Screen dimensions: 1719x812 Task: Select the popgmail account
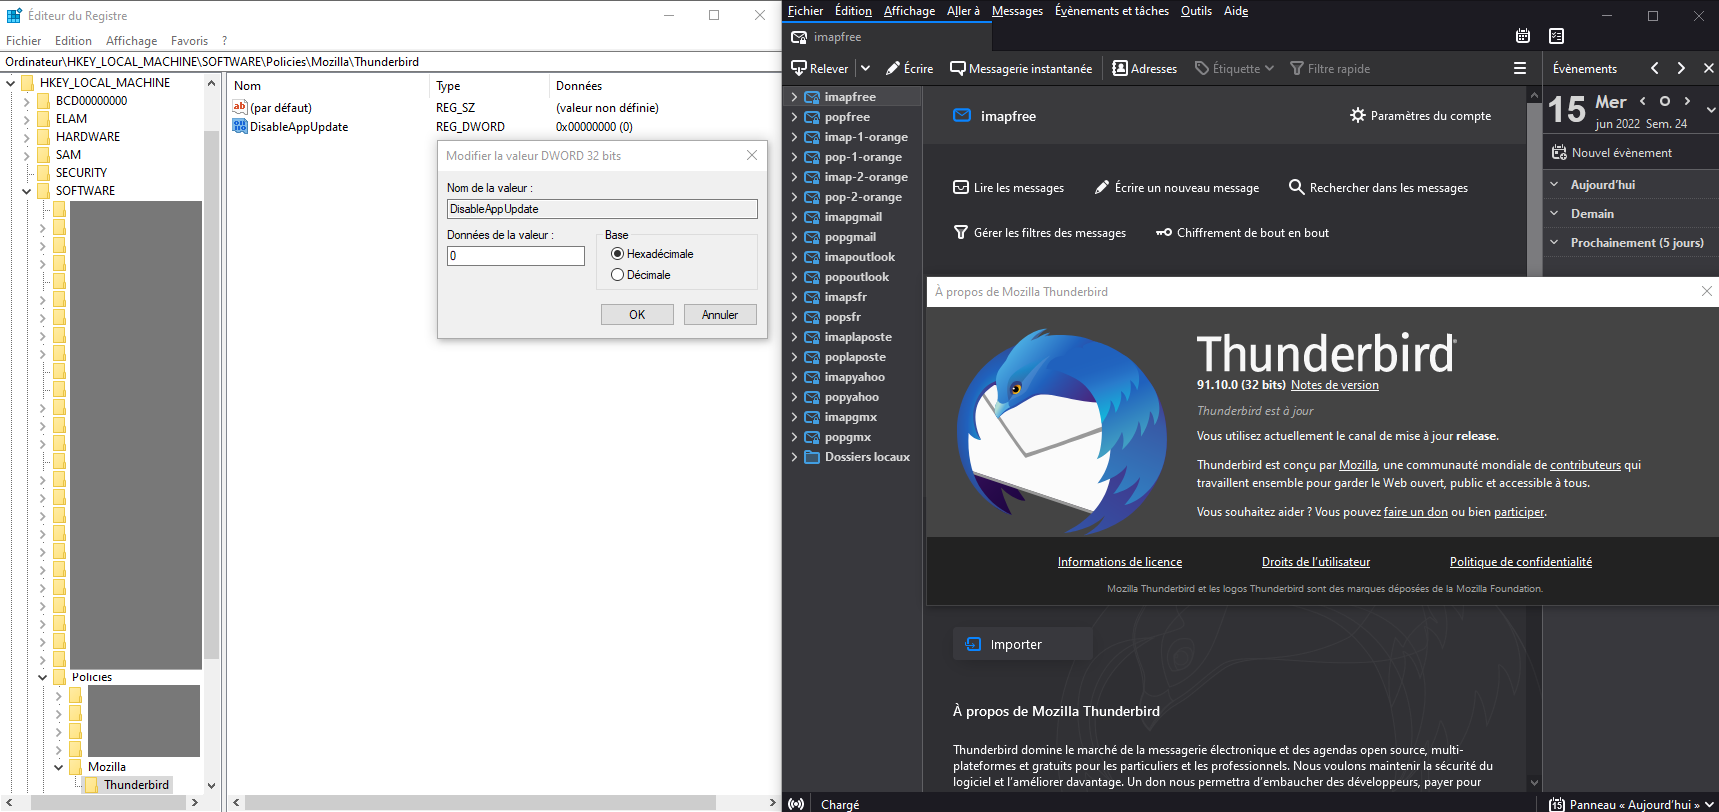tap(850, 237)
